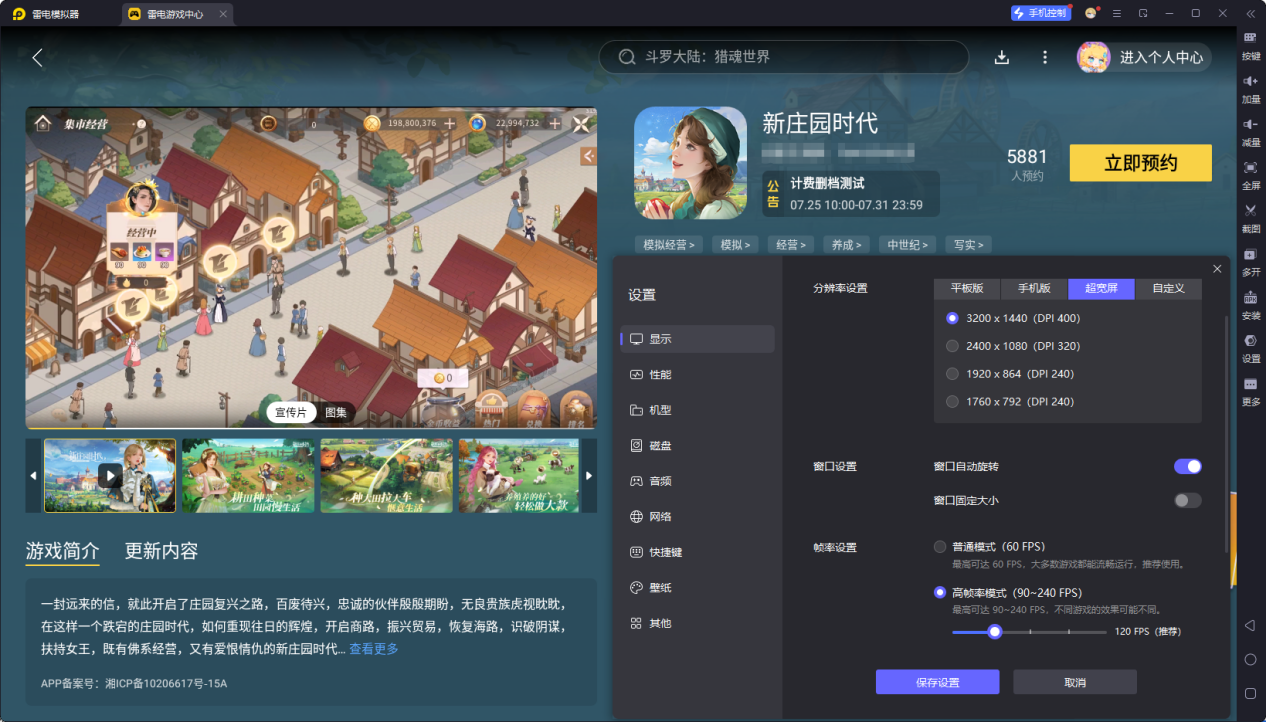The width and height of the screenshot is (1266, 722).
Task: Toggle 窗口固定大小 switch
Action: [x=1187, y=500]
